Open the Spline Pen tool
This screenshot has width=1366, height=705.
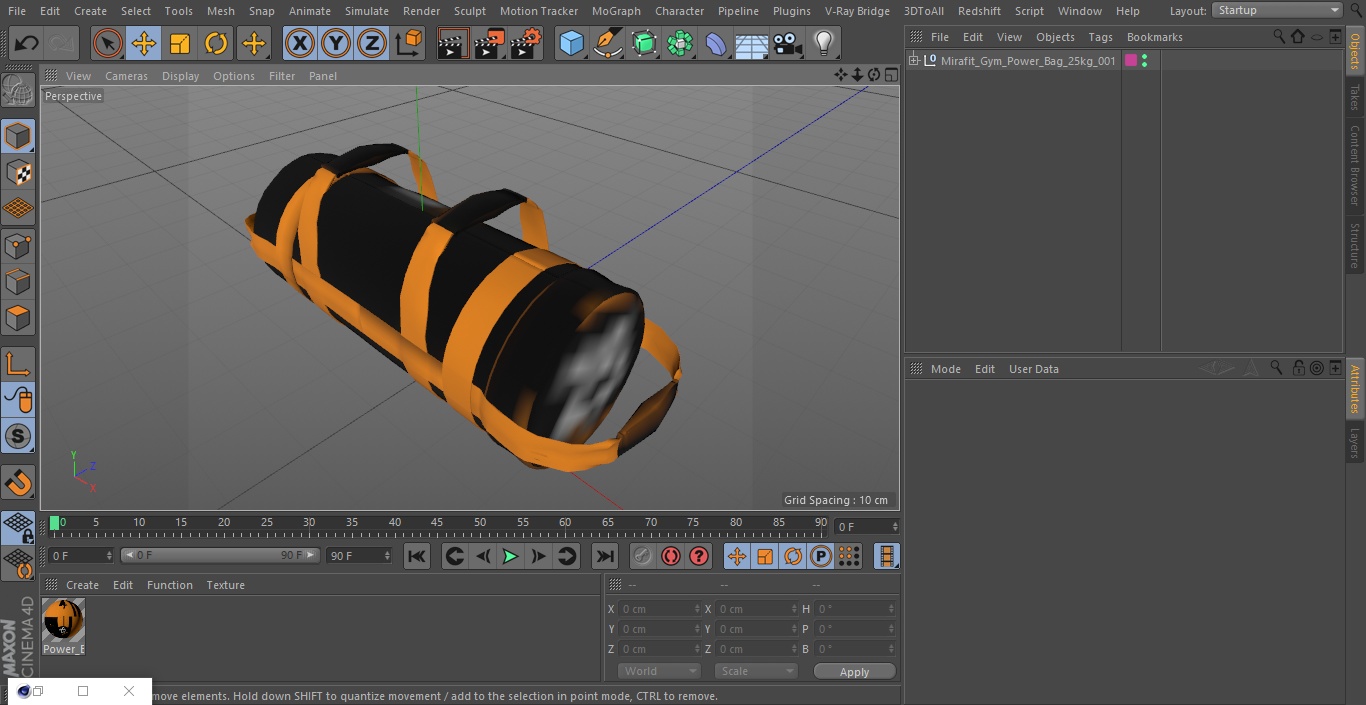click(x=607, y=44)
